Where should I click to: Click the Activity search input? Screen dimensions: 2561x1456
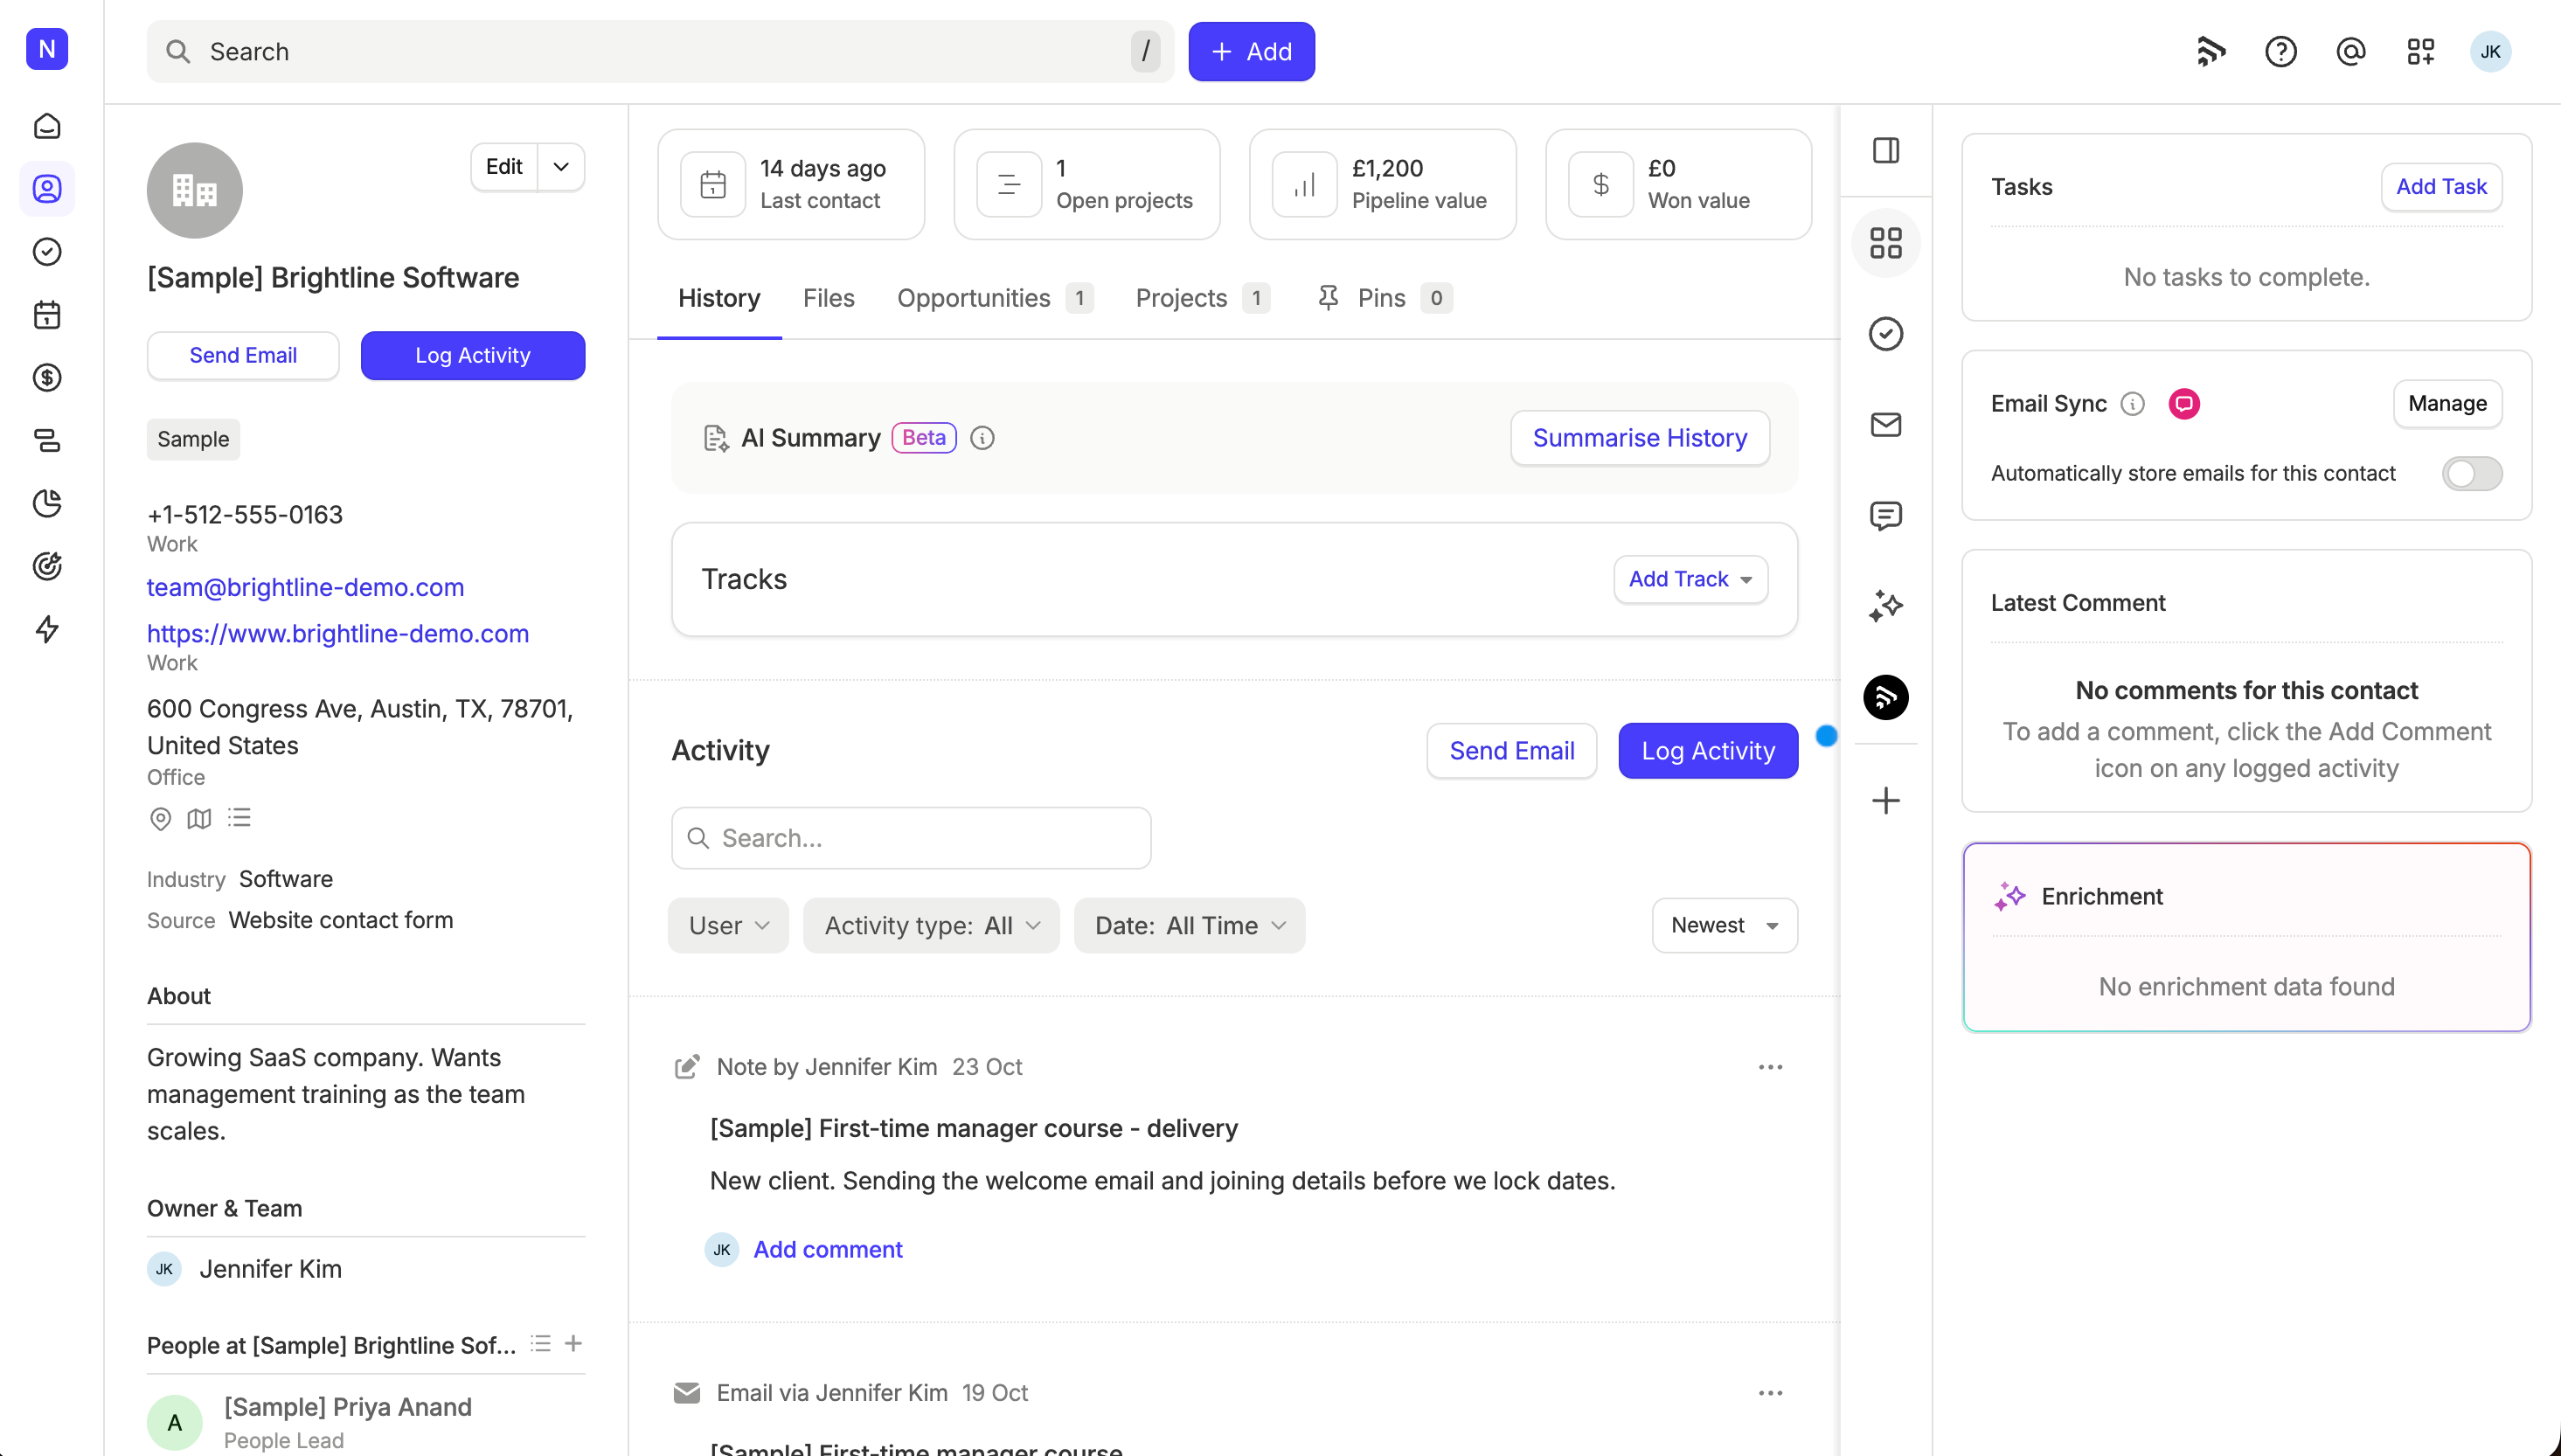click(x=911, y=839)
